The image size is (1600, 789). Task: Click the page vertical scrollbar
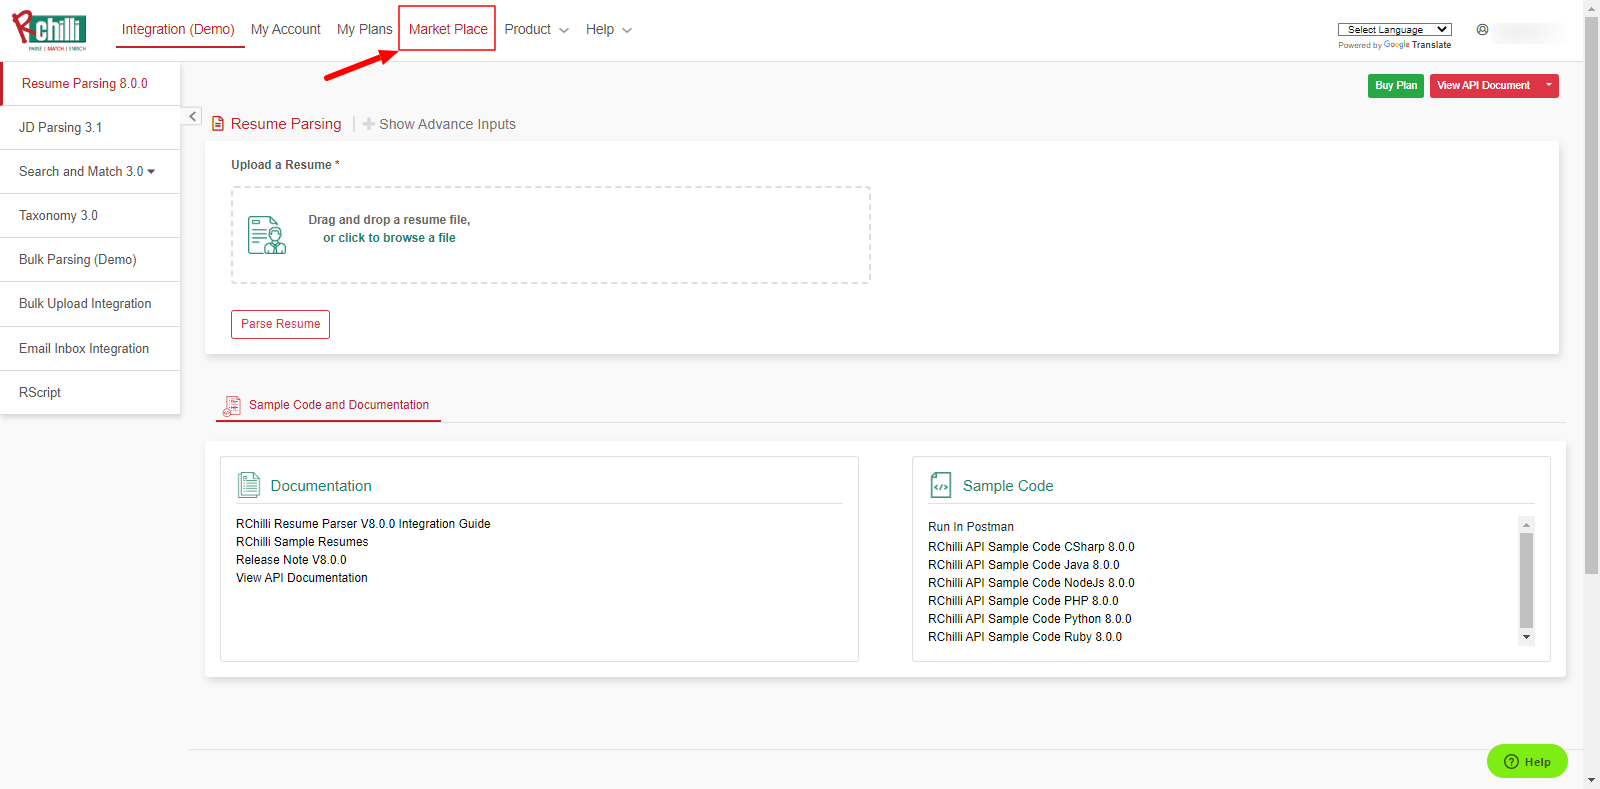1591,295
